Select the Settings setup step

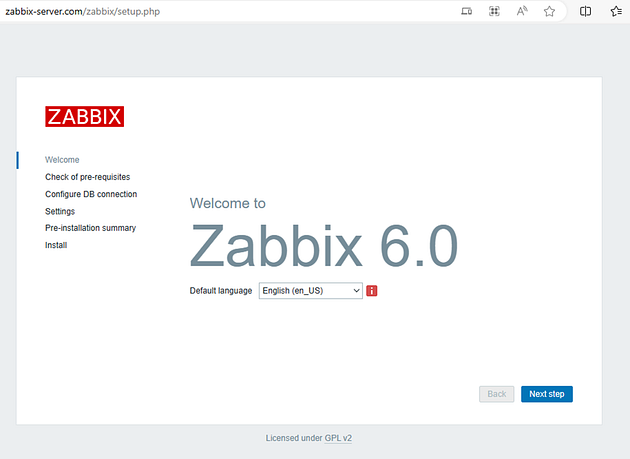point(60,211)
